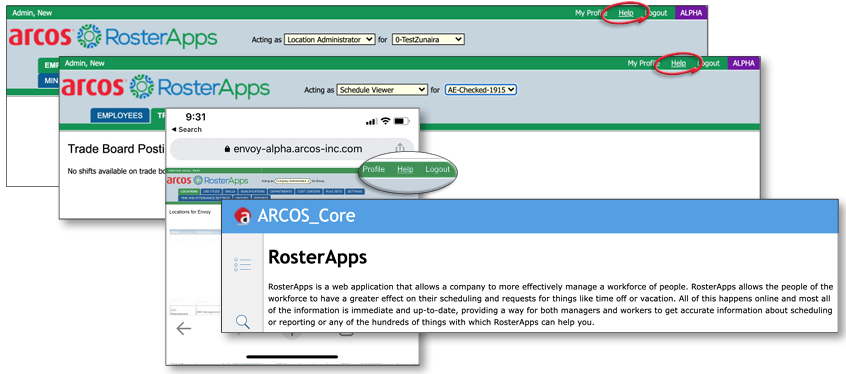
Task: Click the magnifier search icon in help sidebar
Action: tap(243, 322)
